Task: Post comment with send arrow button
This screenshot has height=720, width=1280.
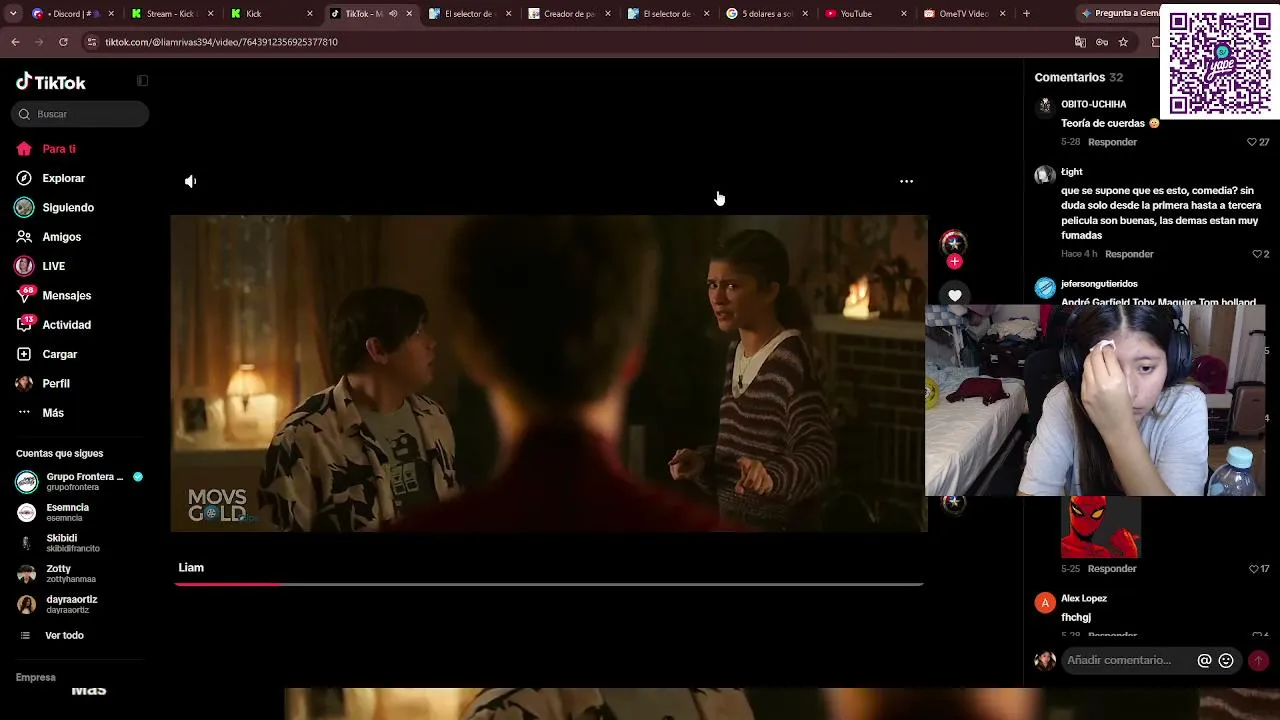Action: pyautogui.click(x=1258, y=661)
